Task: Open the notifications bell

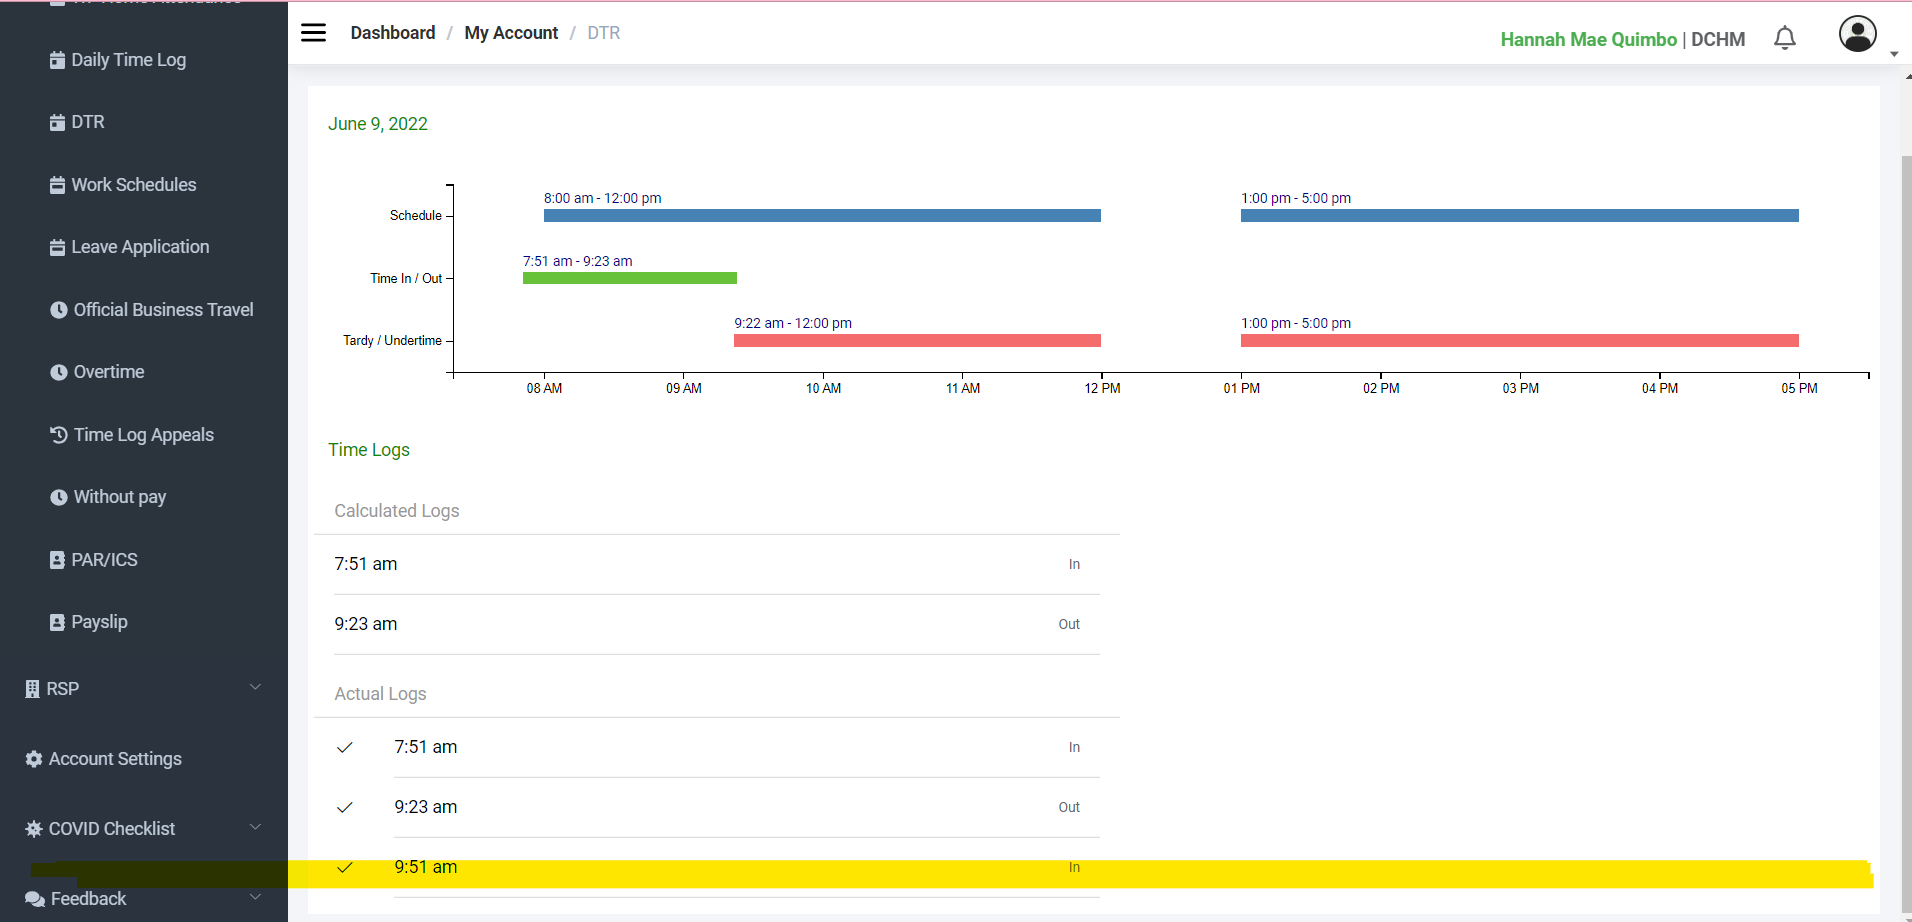Action: pos(1784,38)
